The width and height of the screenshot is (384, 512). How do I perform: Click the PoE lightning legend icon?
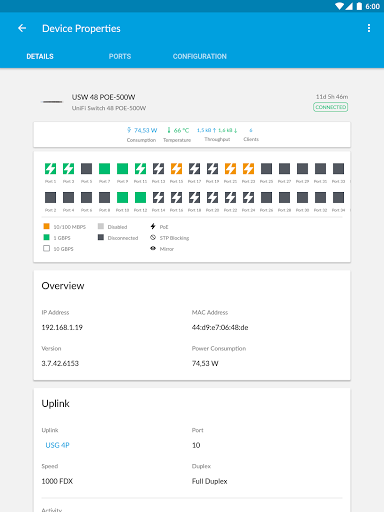pos(153,226)
